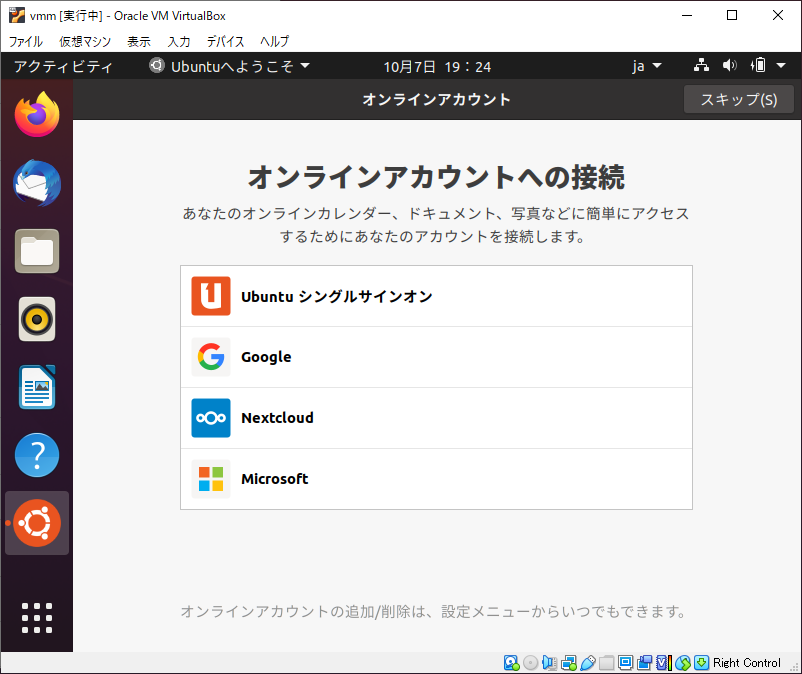Click the VirtualBox mouse integration status icon
This screenshot has height=674, width=802.
(683, 663)
